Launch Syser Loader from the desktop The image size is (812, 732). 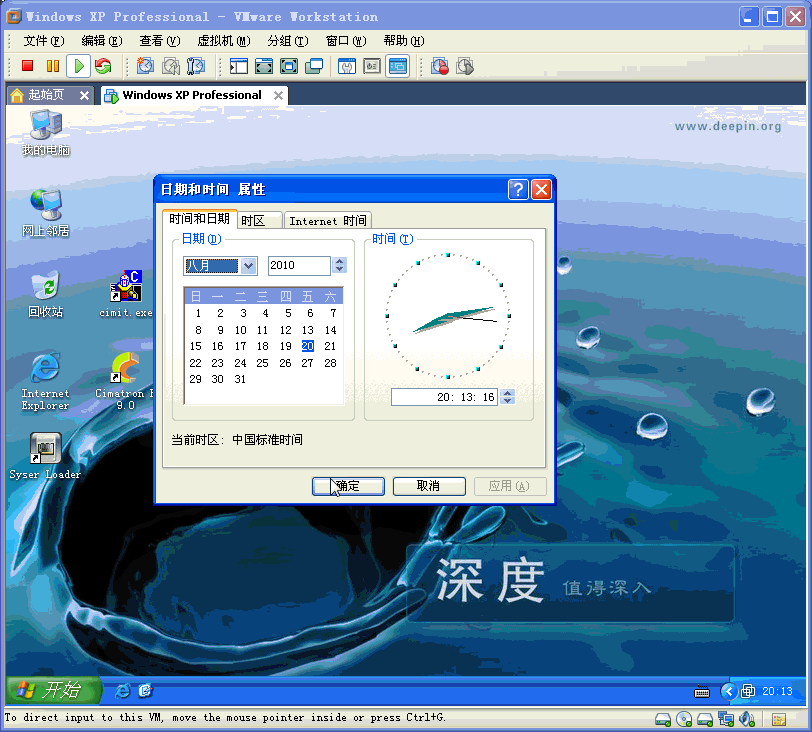point(45,450)
